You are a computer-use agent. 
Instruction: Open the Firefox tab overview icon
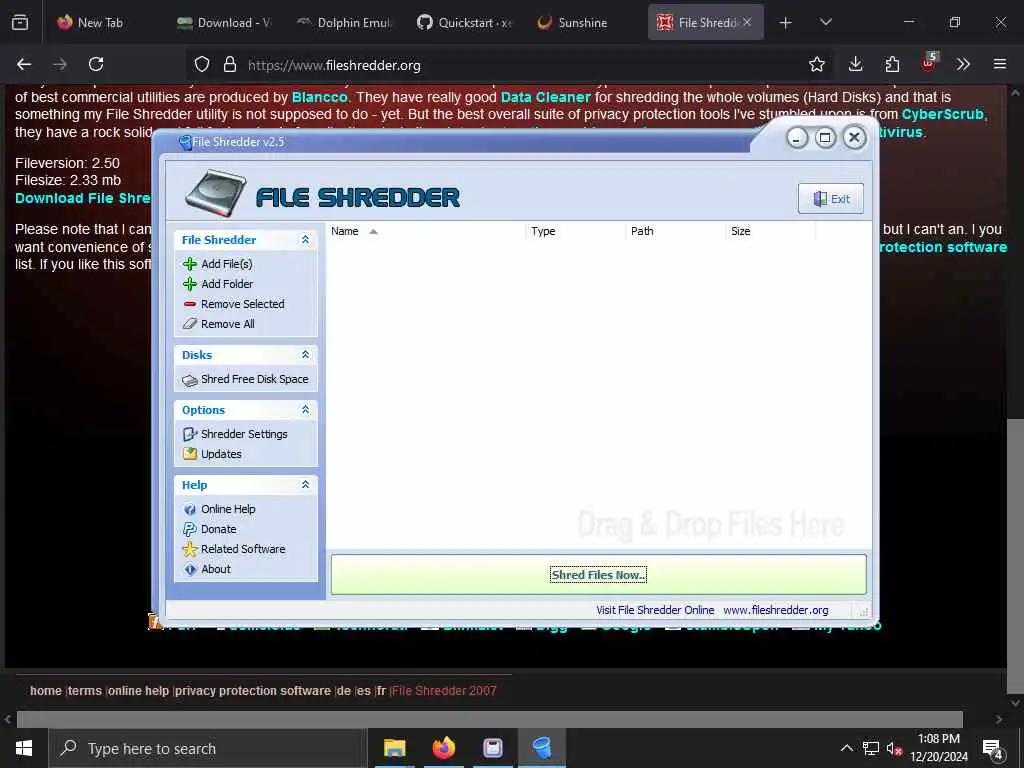20,22
